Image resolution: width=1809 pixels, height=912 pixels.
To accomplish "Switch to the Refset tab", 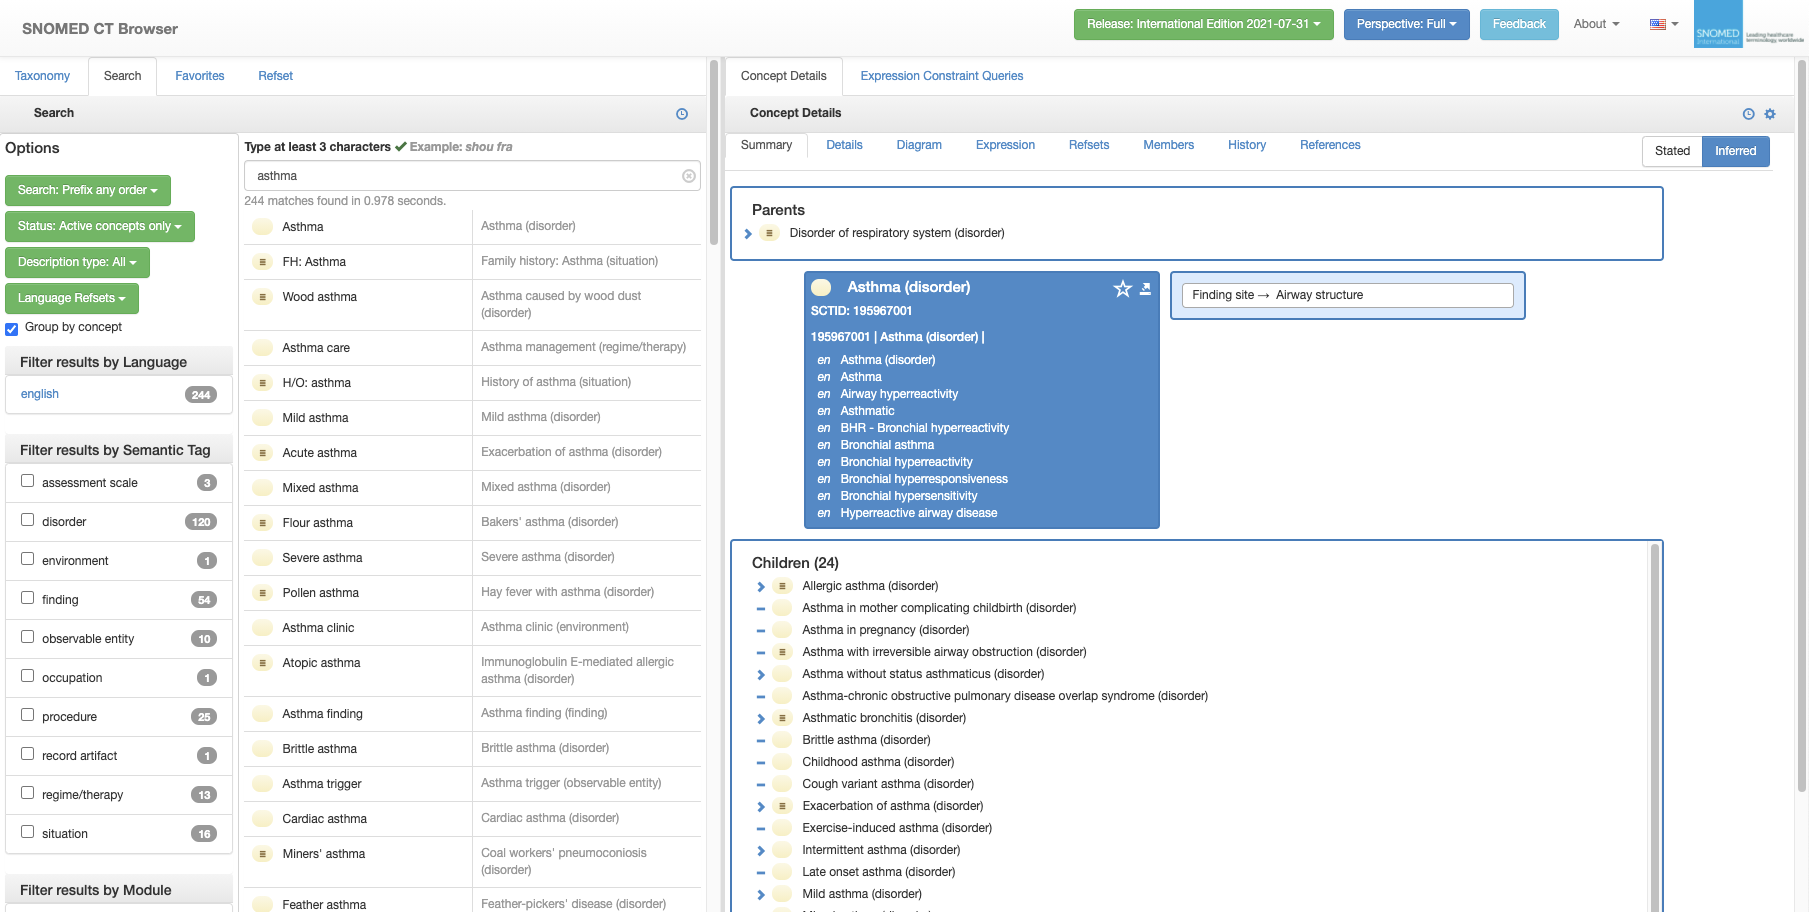I will tap(275, 76).
